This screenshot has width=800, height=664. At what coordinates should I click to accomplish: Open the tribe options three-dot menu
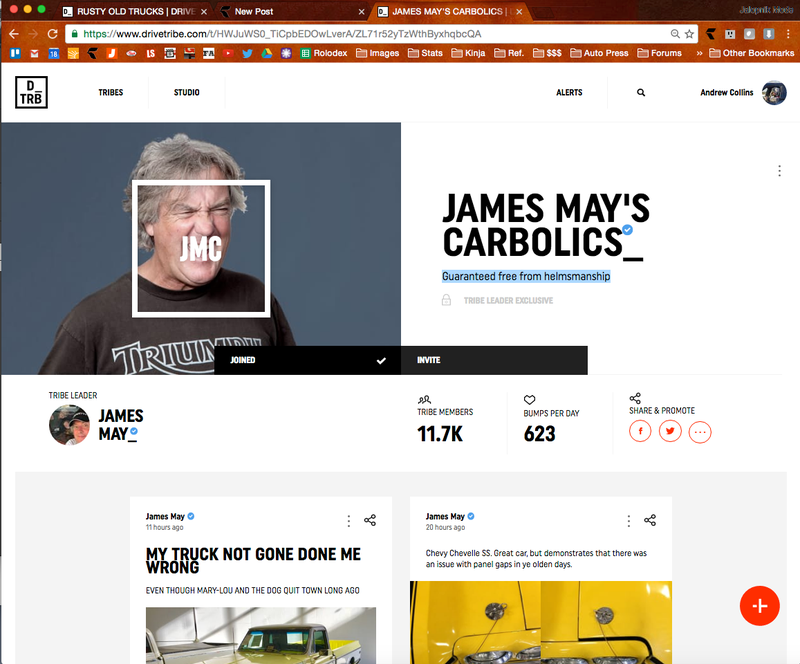click(780, 170)
